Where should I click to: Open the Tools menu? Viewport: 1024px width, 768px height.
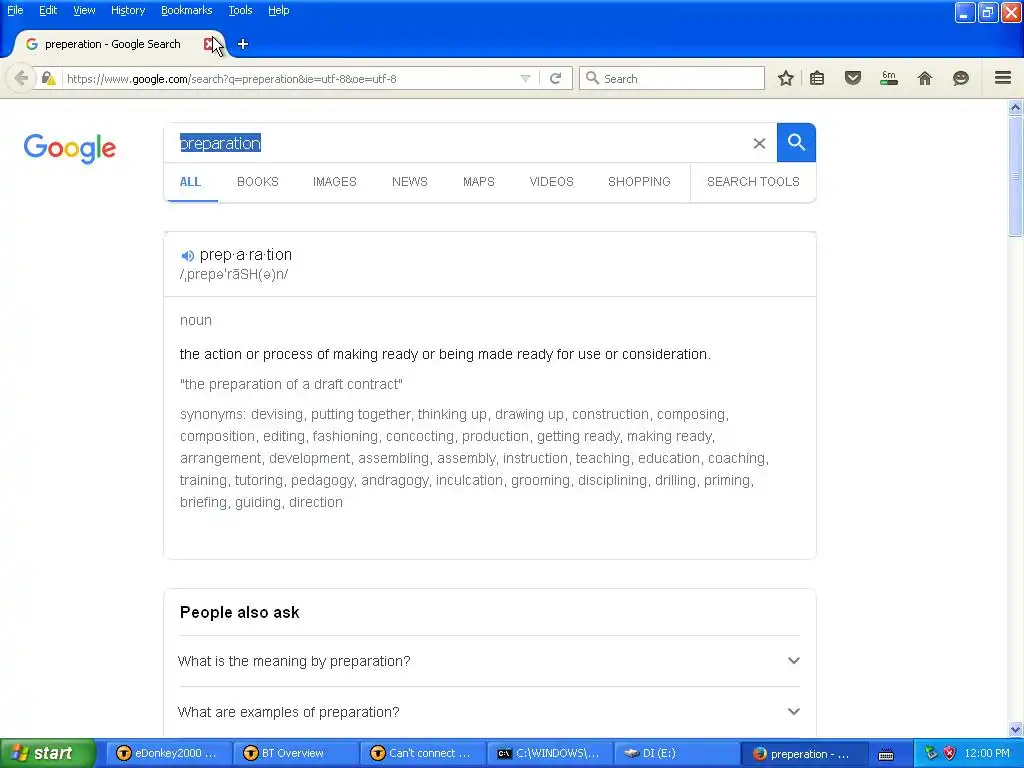pyautogui.click(x=240, y=10)
